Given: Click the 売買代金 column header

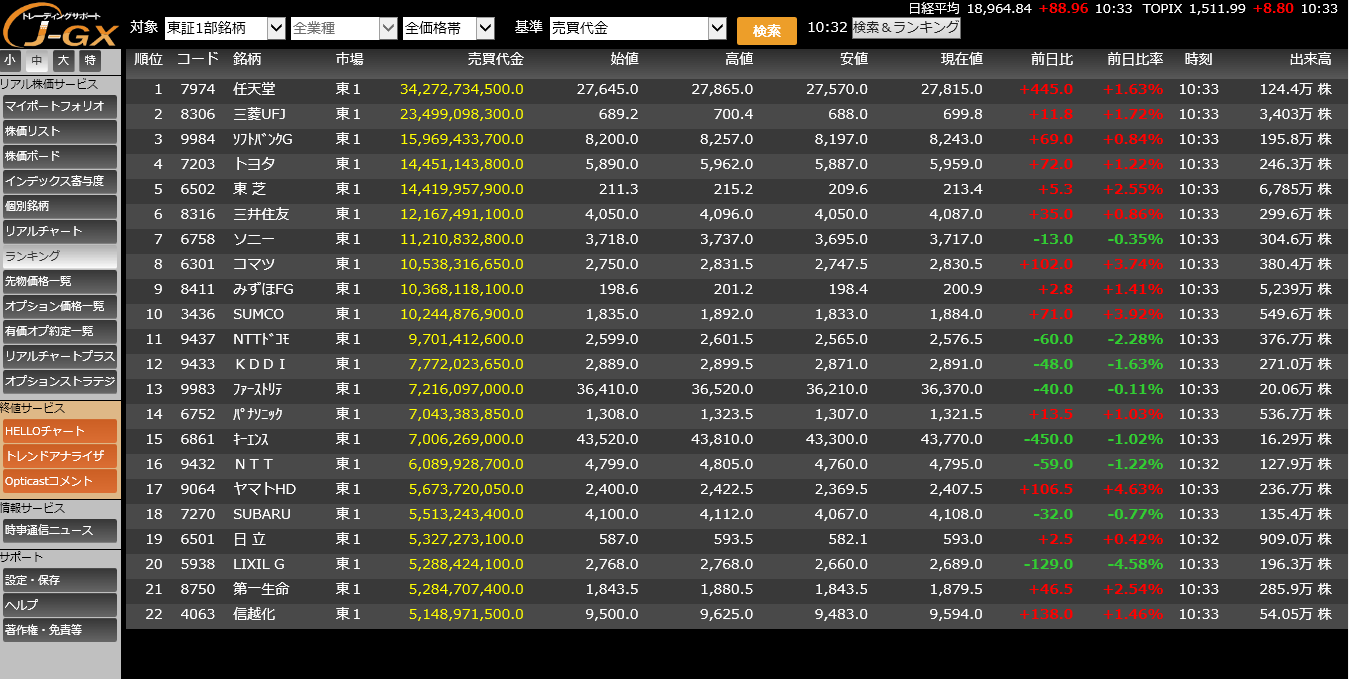Looking at the screenshot, I should tap(495, 60).
